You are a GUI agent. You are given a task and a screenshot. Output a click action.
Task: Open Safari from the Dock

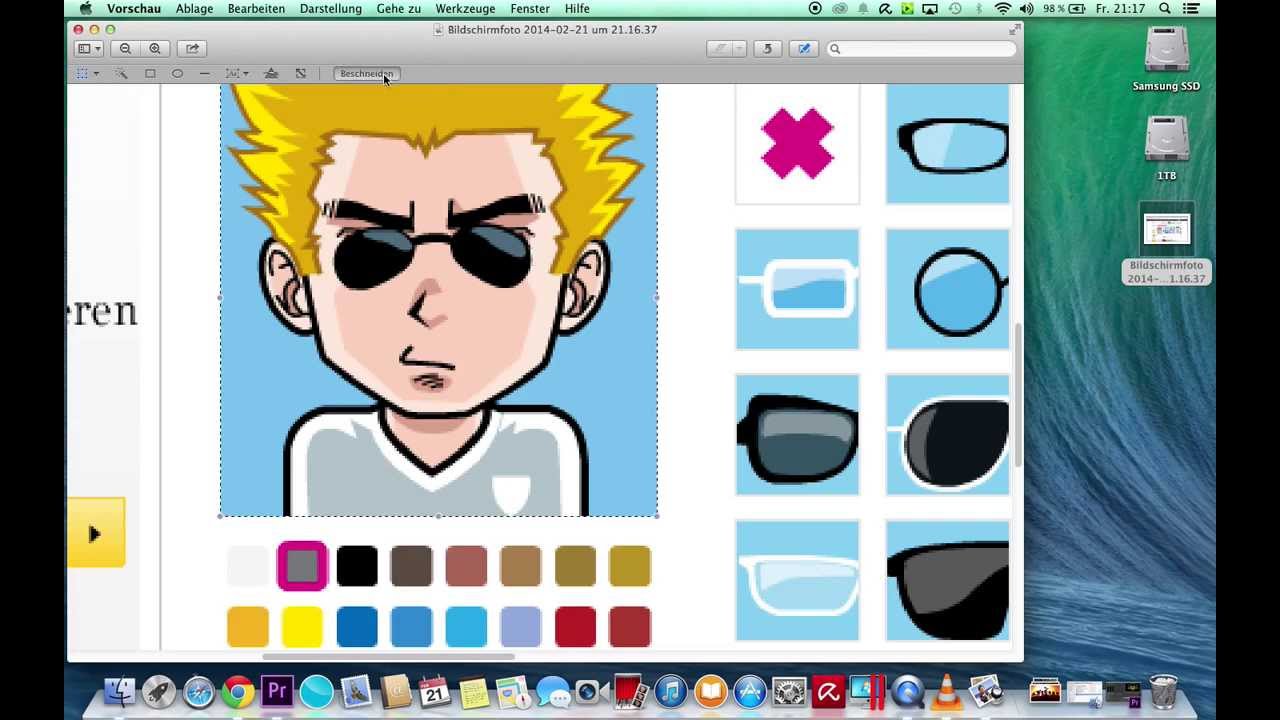click(198, 692)
